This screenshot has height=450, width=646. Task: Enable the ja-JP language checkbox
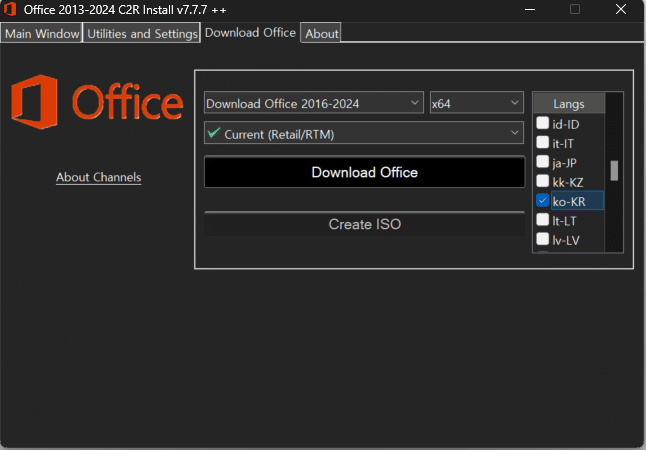[543, 162]
